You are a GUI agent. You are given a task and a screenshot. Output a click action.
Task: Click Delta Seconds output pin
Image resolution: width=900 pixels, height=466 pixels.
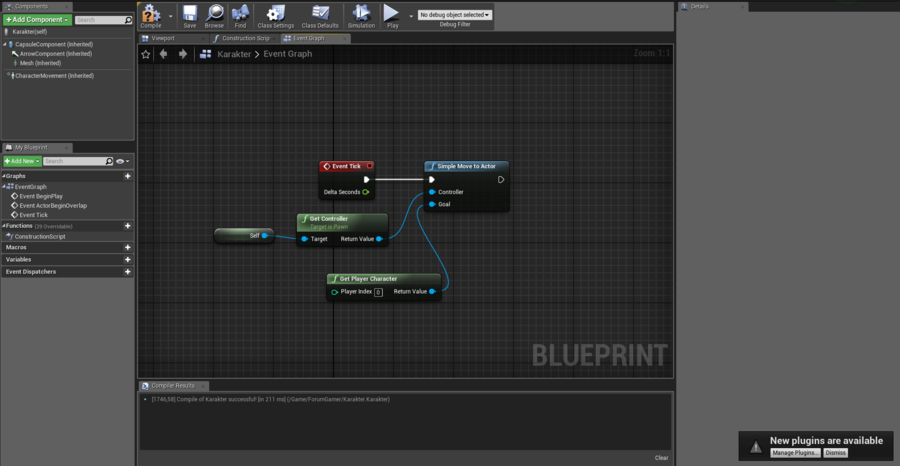click(x=366, y=192)
